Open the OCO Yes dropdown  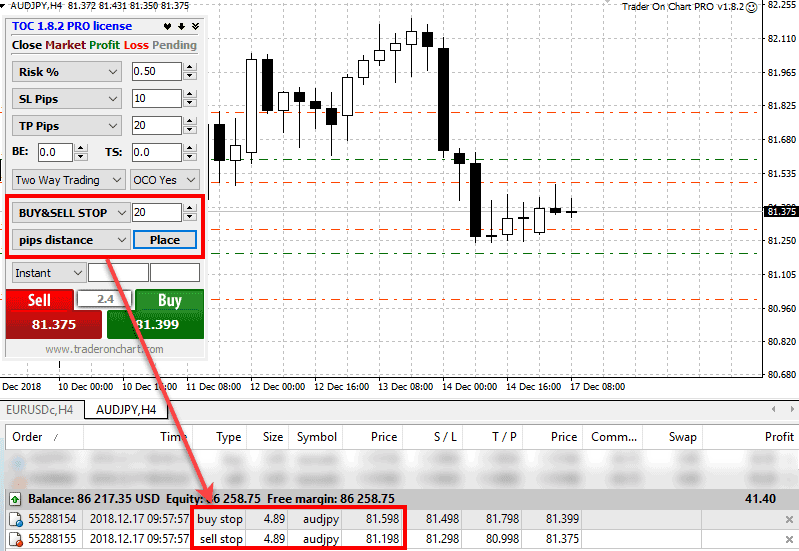[165, 180]
